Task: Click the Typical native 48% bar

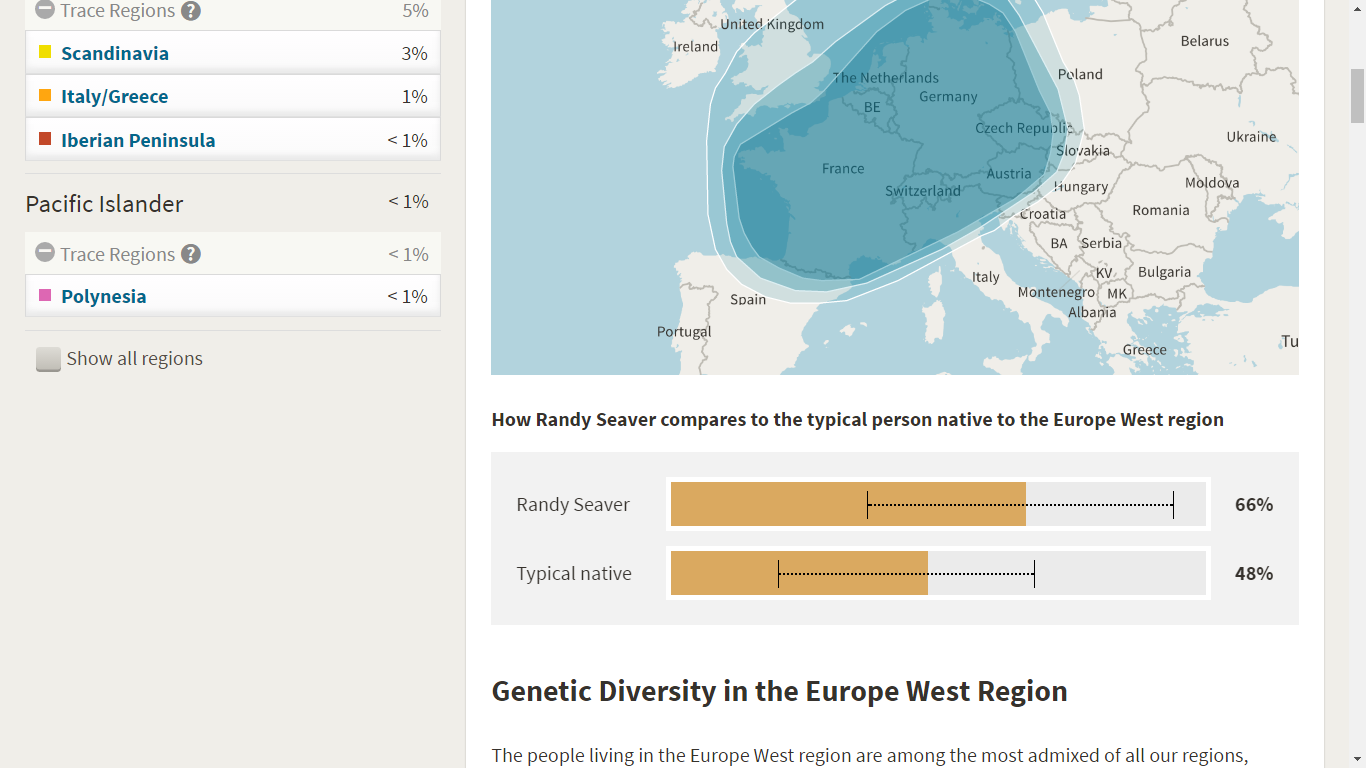Action: point(800,573)
